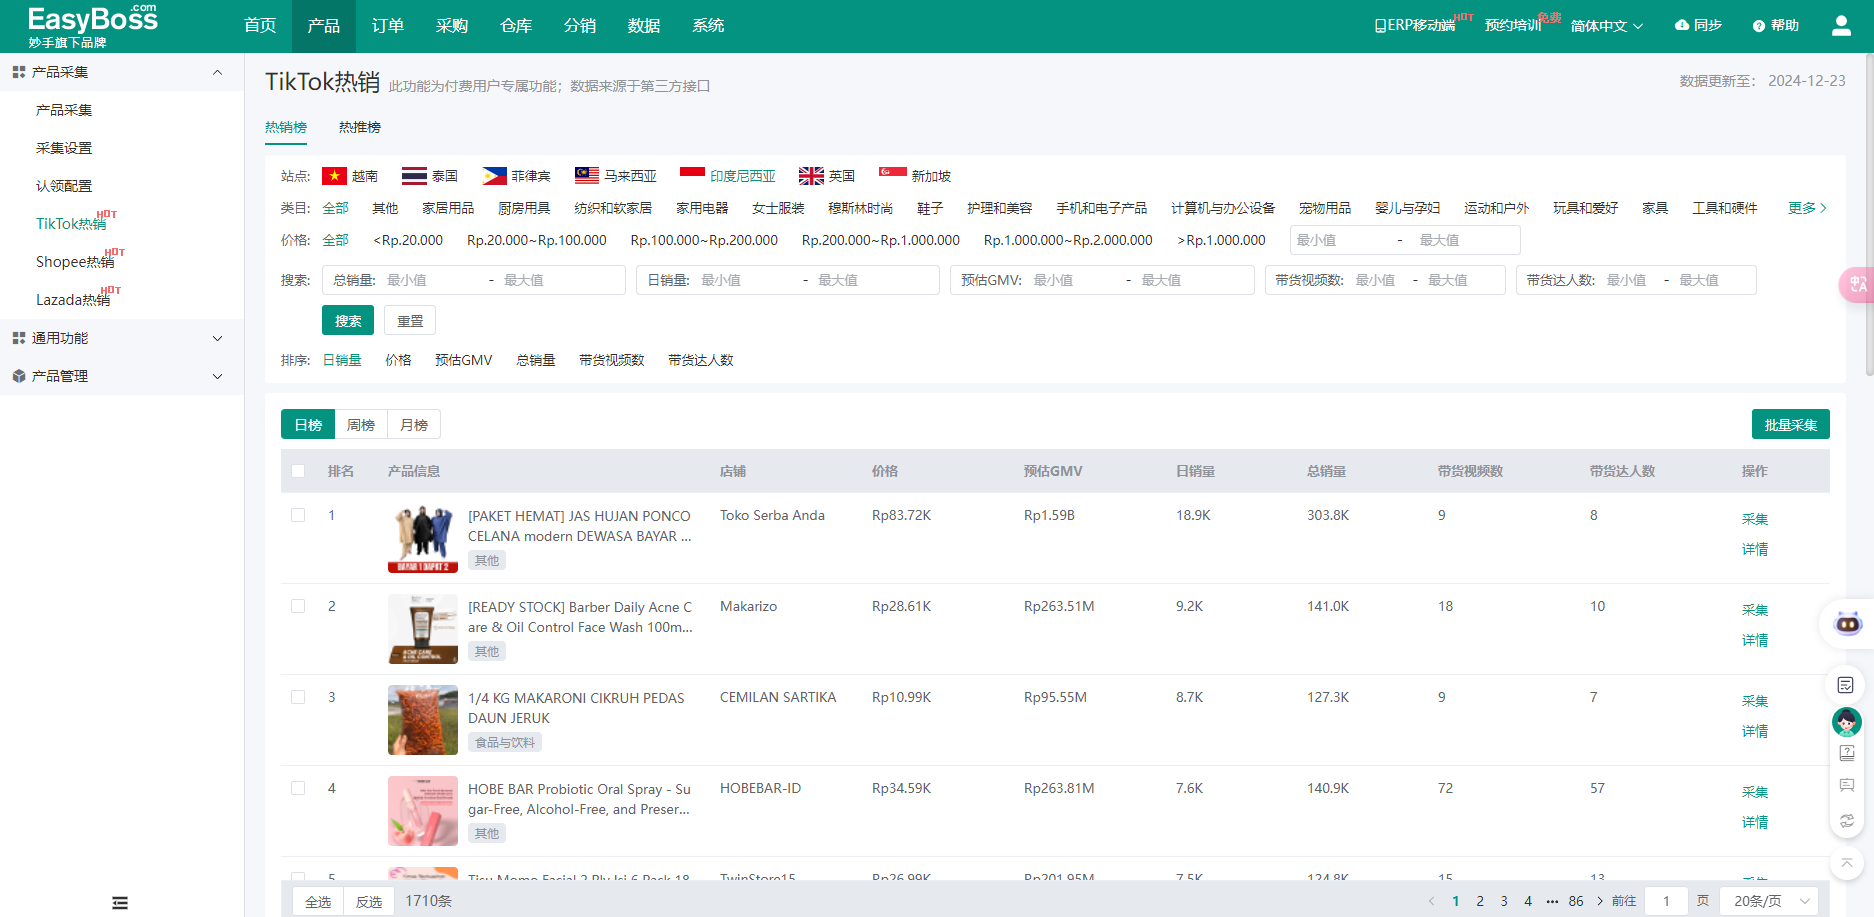
Task: Check the row for MAKARONI CIKRUH PEDAS
Action: click(298, 697)
